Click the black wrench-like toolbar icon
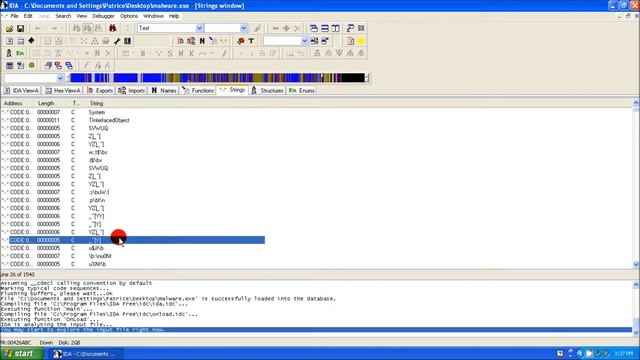This screenshot has width=640, height=360. pyautogui.click(x=117, y=41)
